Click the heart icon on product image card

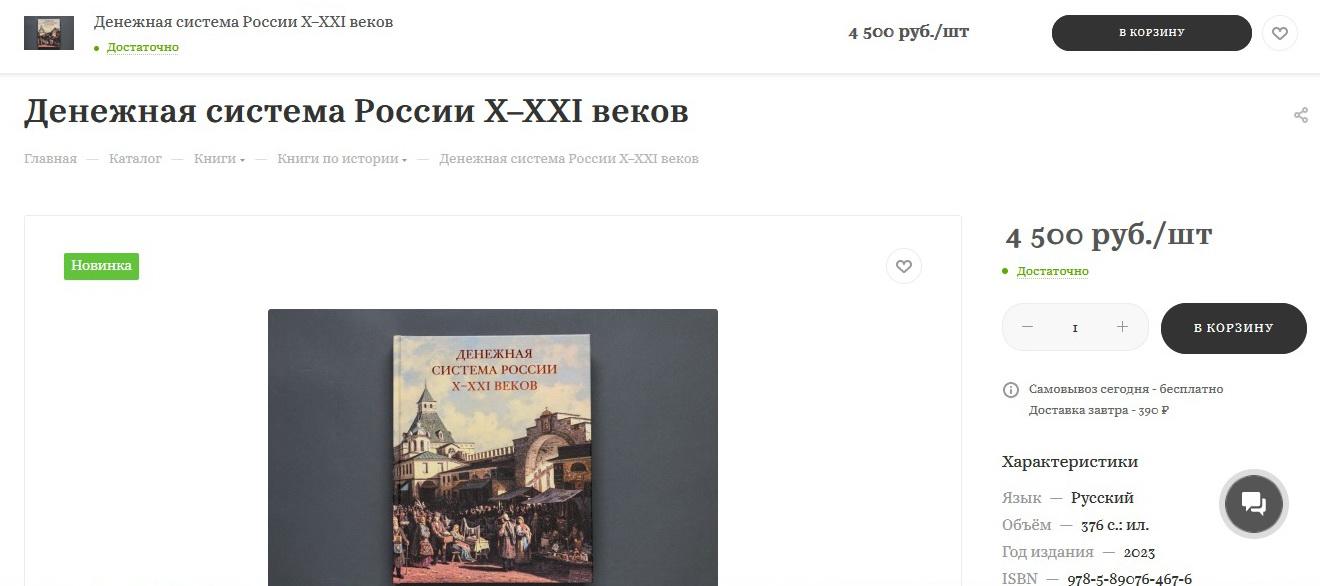(904, 266)
